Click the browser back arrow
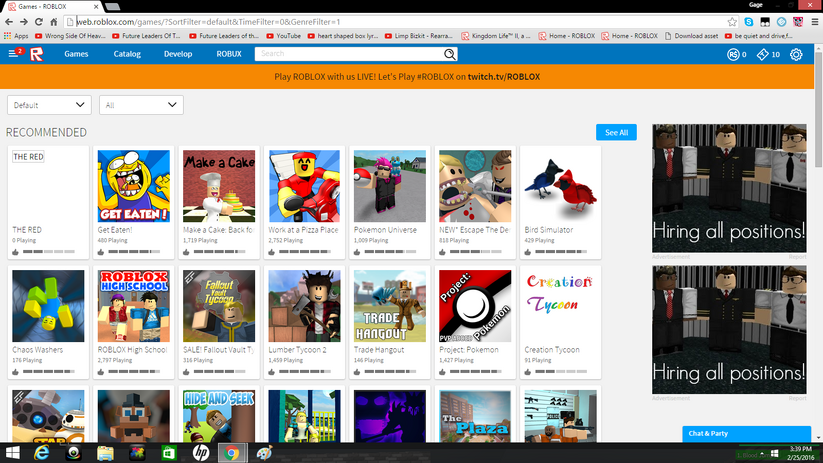Viewport: 823px width, 463px height. [9, 22]
